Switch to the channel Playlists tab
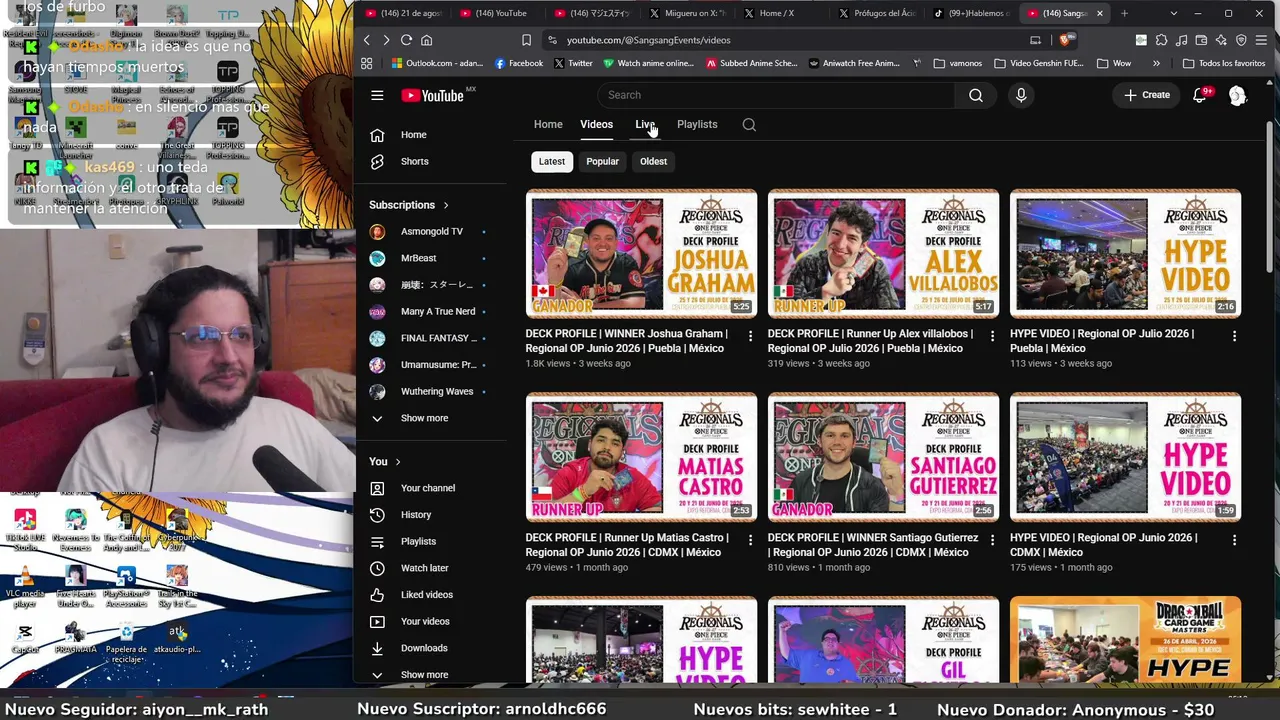This screenshot has width=1280, height=720. 697,125
